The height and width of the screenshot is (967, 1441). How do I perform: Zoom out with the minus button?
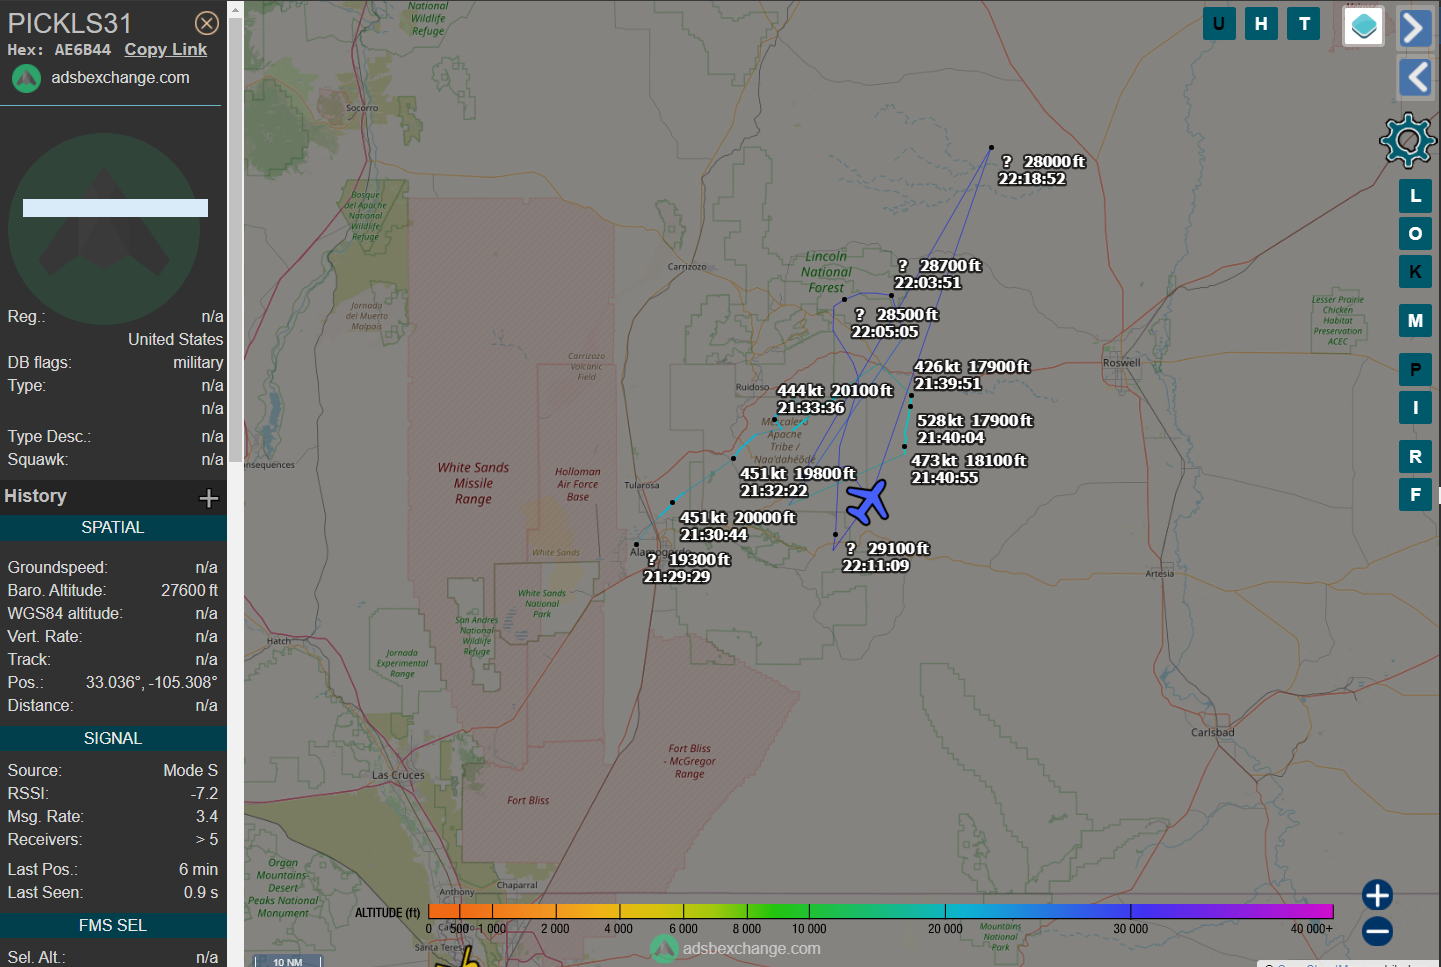(1377, 931)
